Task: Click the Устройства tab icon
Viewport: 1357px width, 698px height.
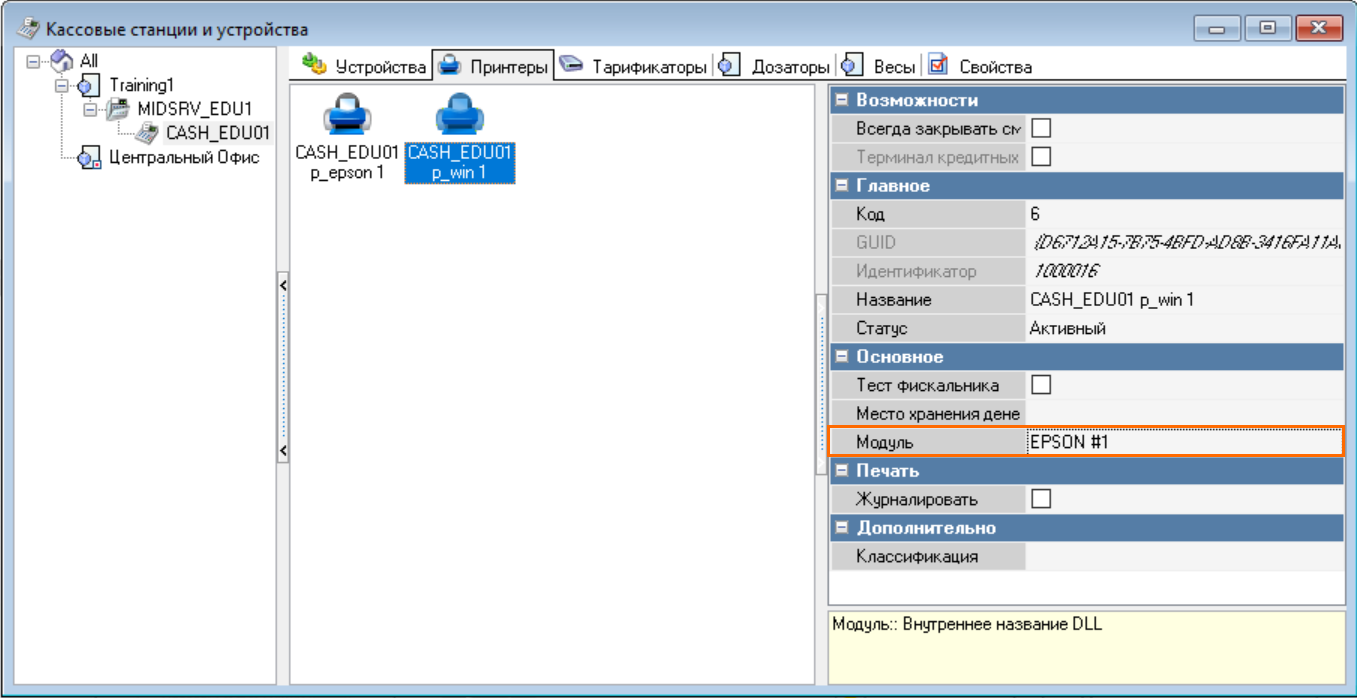Action: pyautogui.click(x=314, y=66)
